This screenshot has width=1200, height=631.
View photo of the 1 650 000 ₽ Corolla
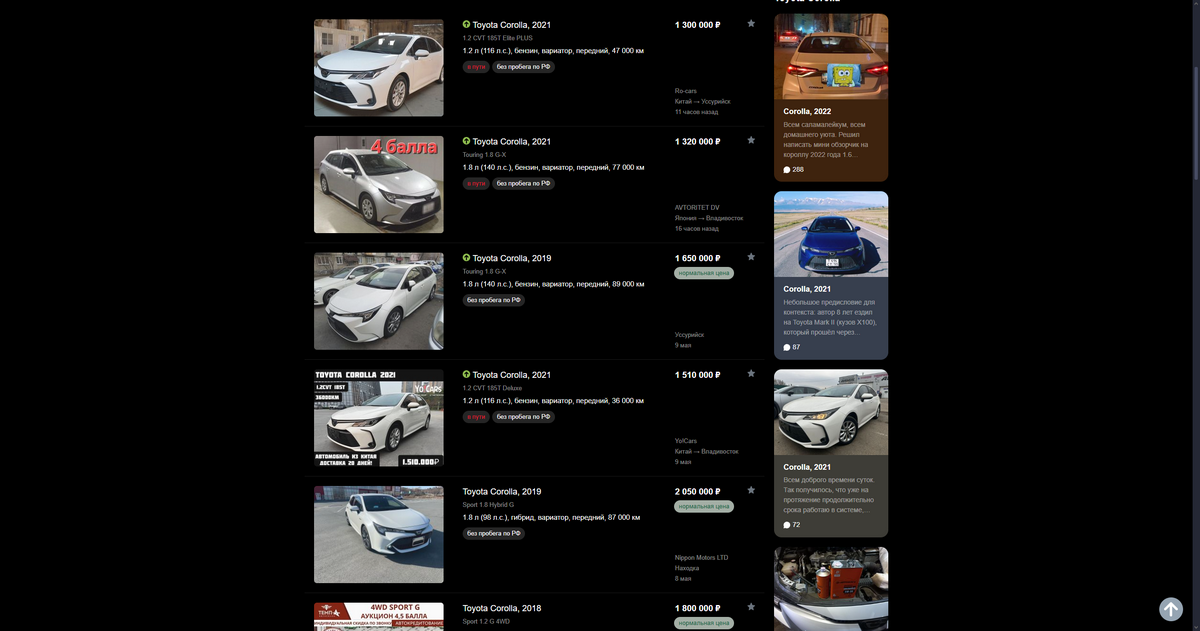[x=379, y=301]
